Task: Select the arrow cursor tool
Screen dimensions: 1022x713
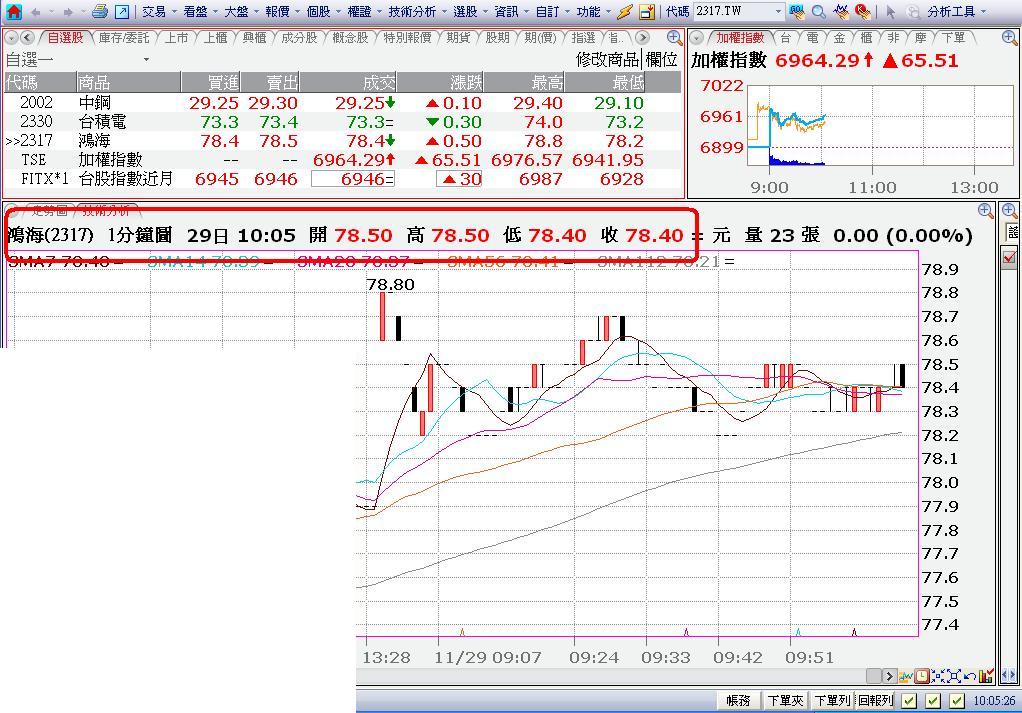Action: 890,12
